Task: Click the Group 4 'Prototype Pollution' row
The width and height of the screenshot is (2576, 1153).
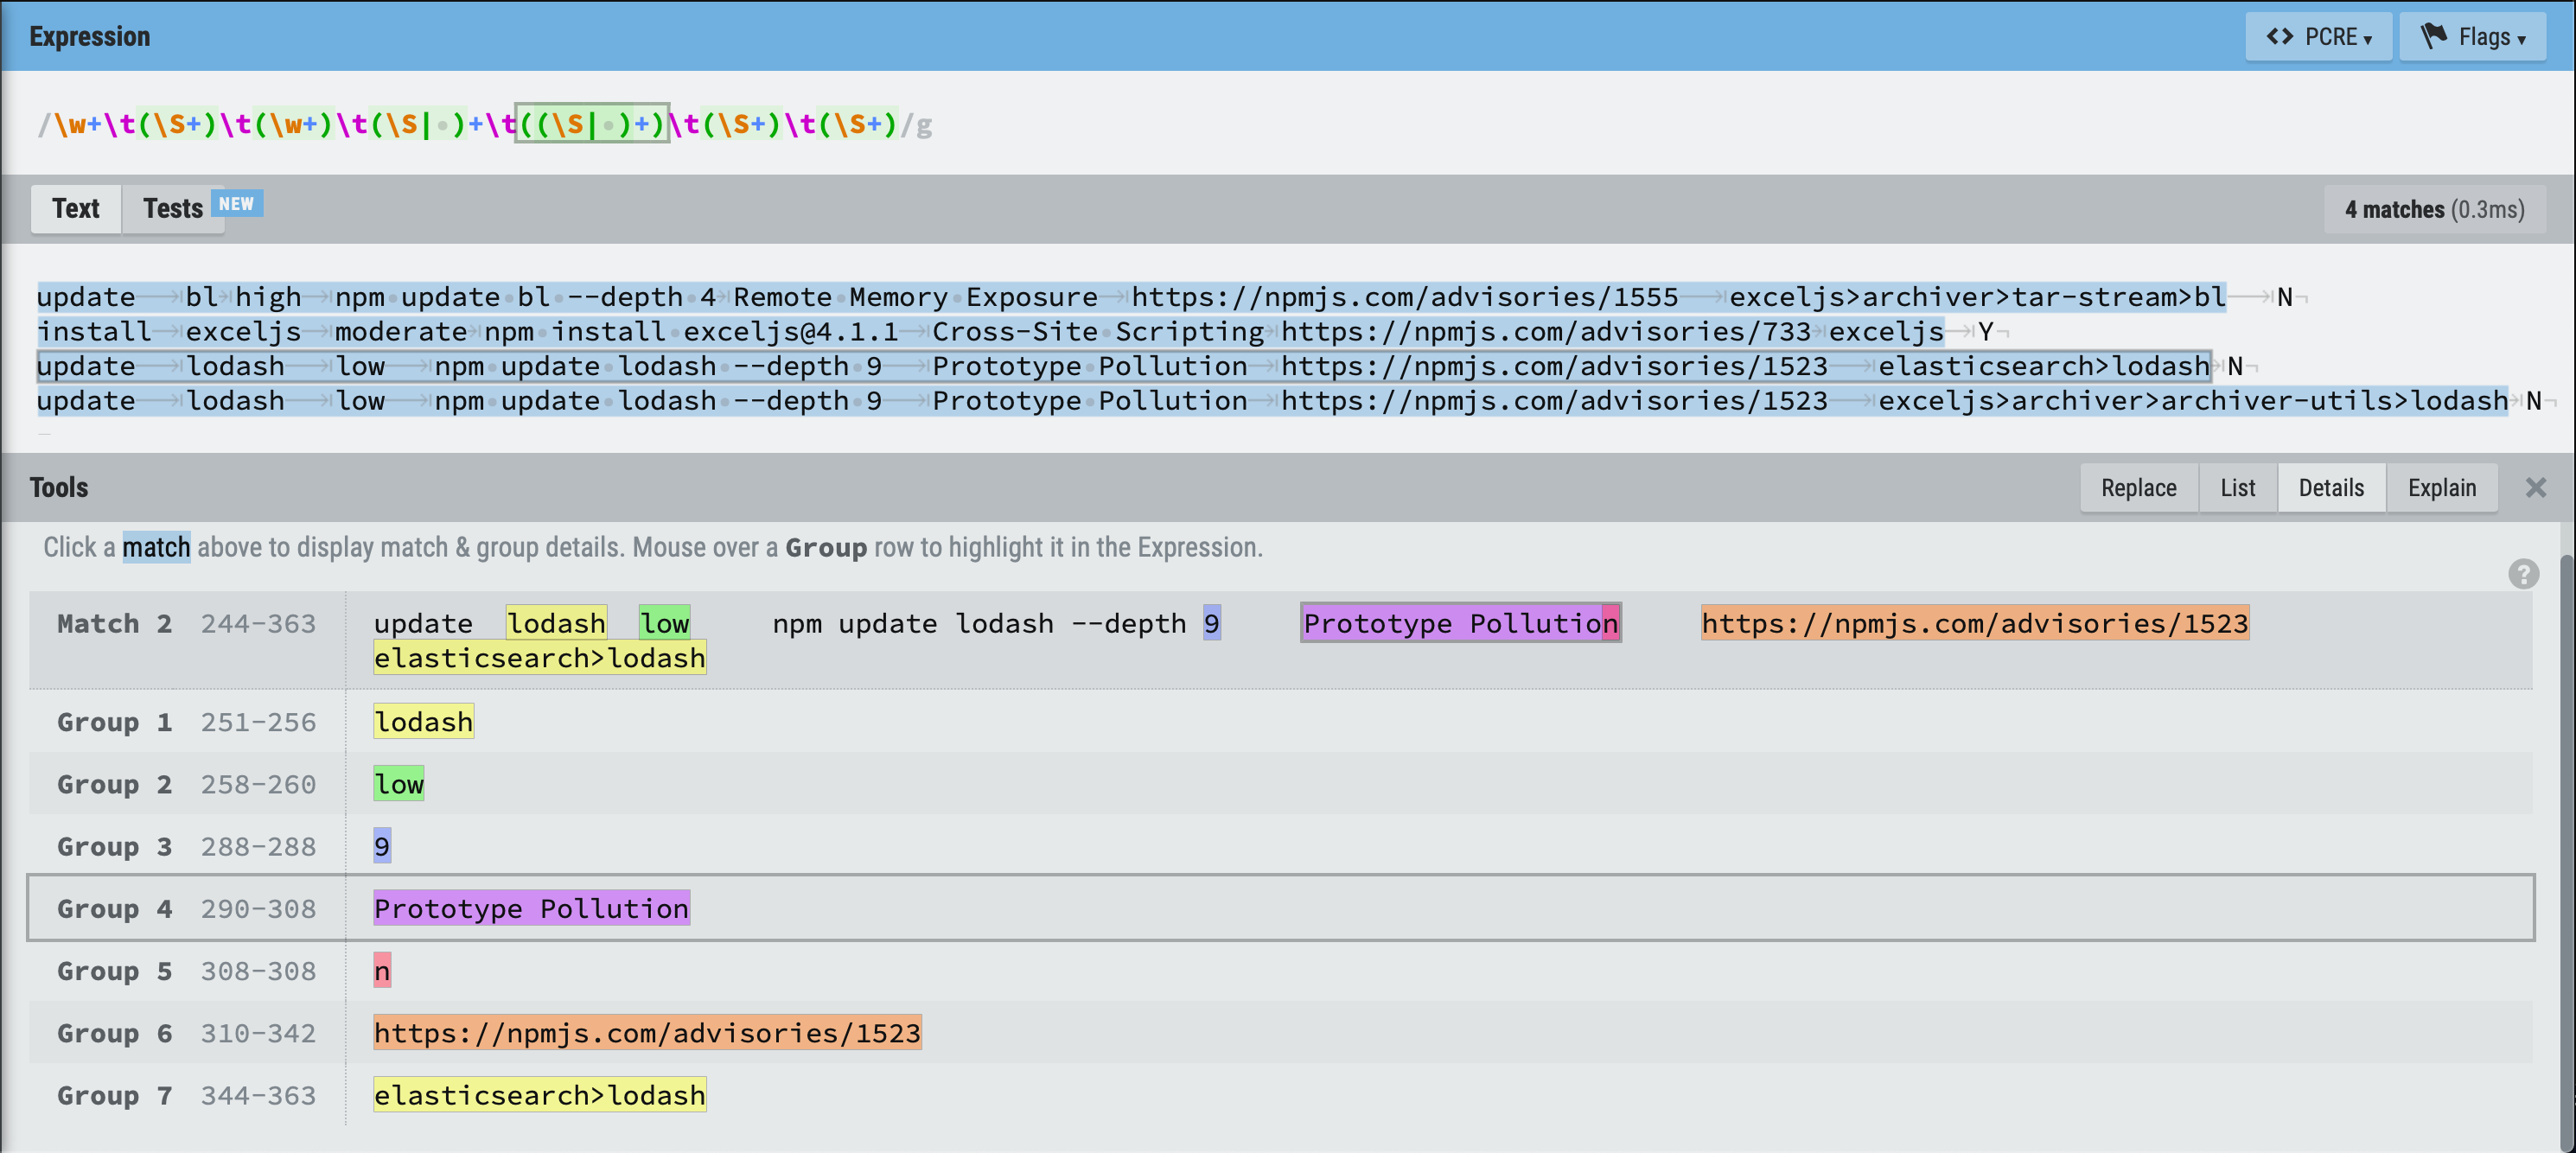Action: [1280, 908]
